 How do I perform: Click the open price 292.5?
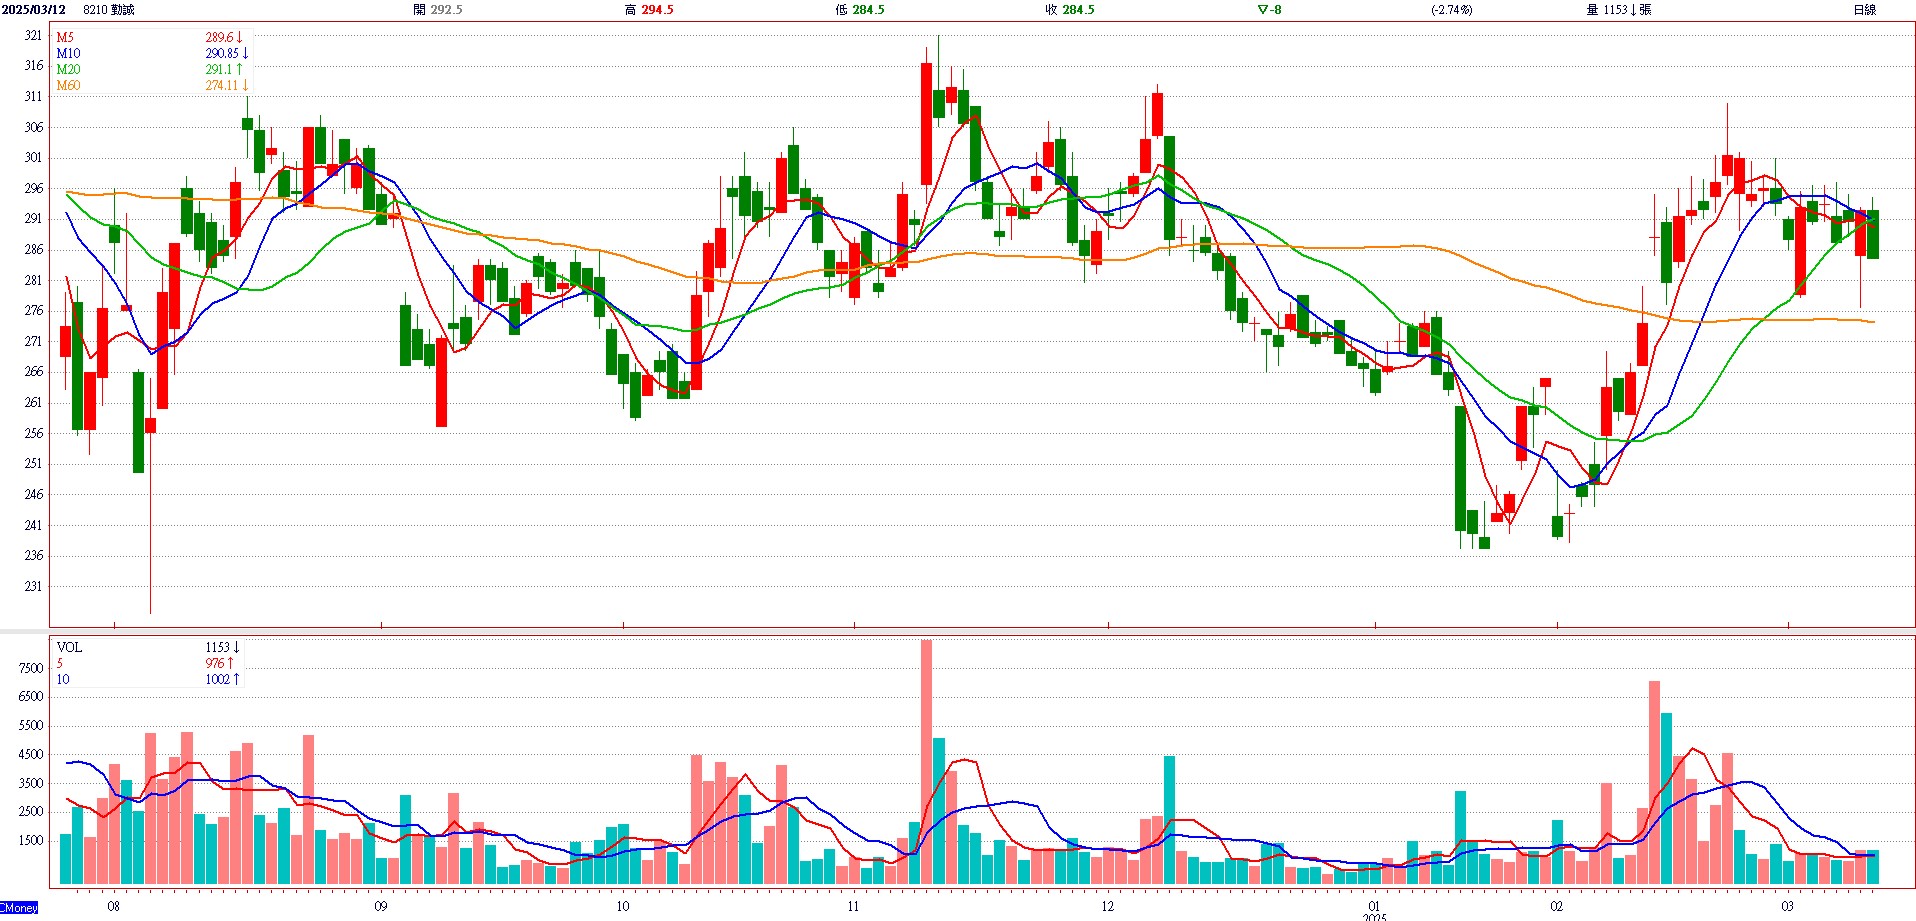click(x=446, y=9)
